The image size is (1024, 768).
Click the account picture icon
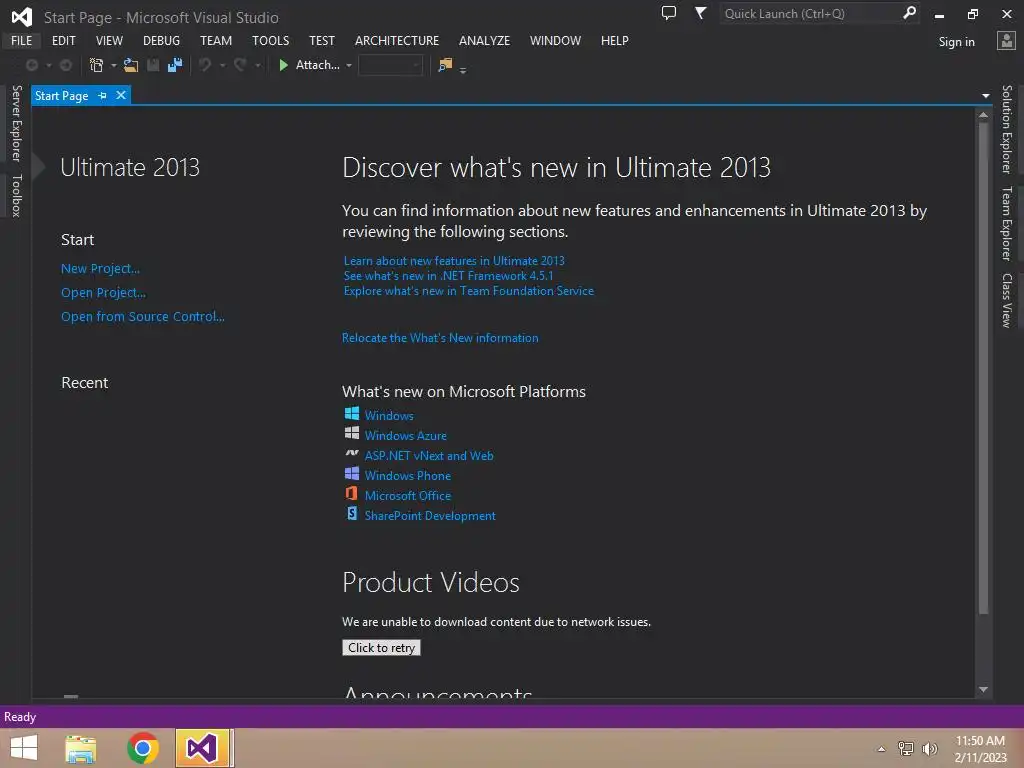tap(1006, 40)
